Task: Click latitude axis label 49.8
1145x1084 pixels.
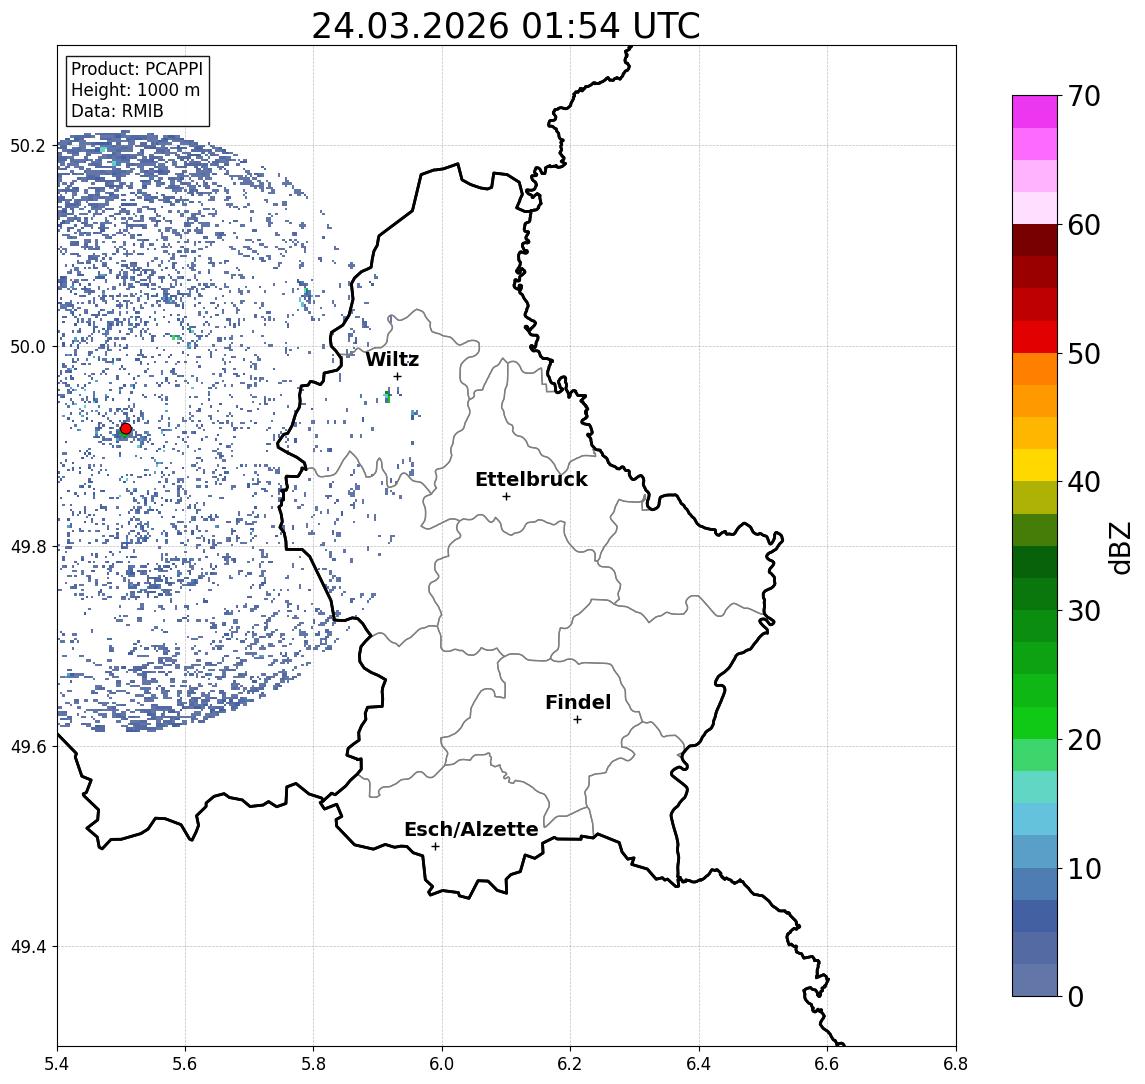Action: pyautogui.click(x=27, y=546)
